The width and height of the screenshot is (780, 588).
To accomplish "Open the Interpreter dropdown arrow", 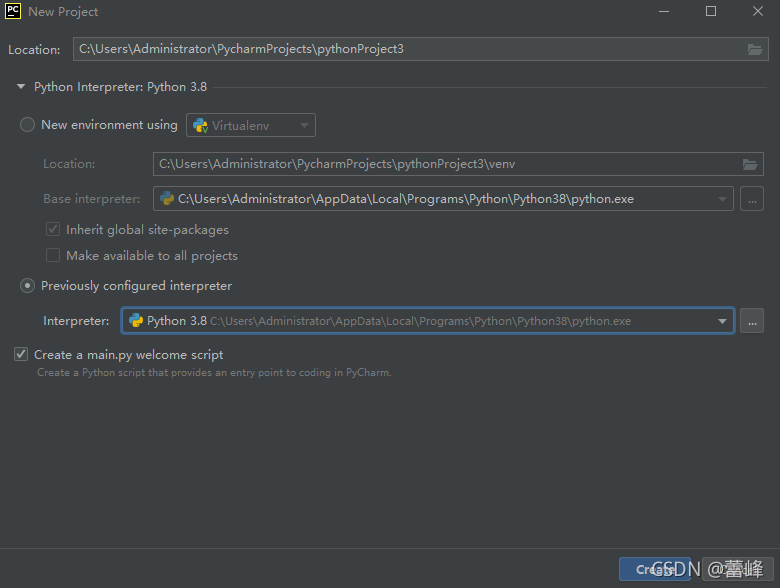I will coord(722,321).
